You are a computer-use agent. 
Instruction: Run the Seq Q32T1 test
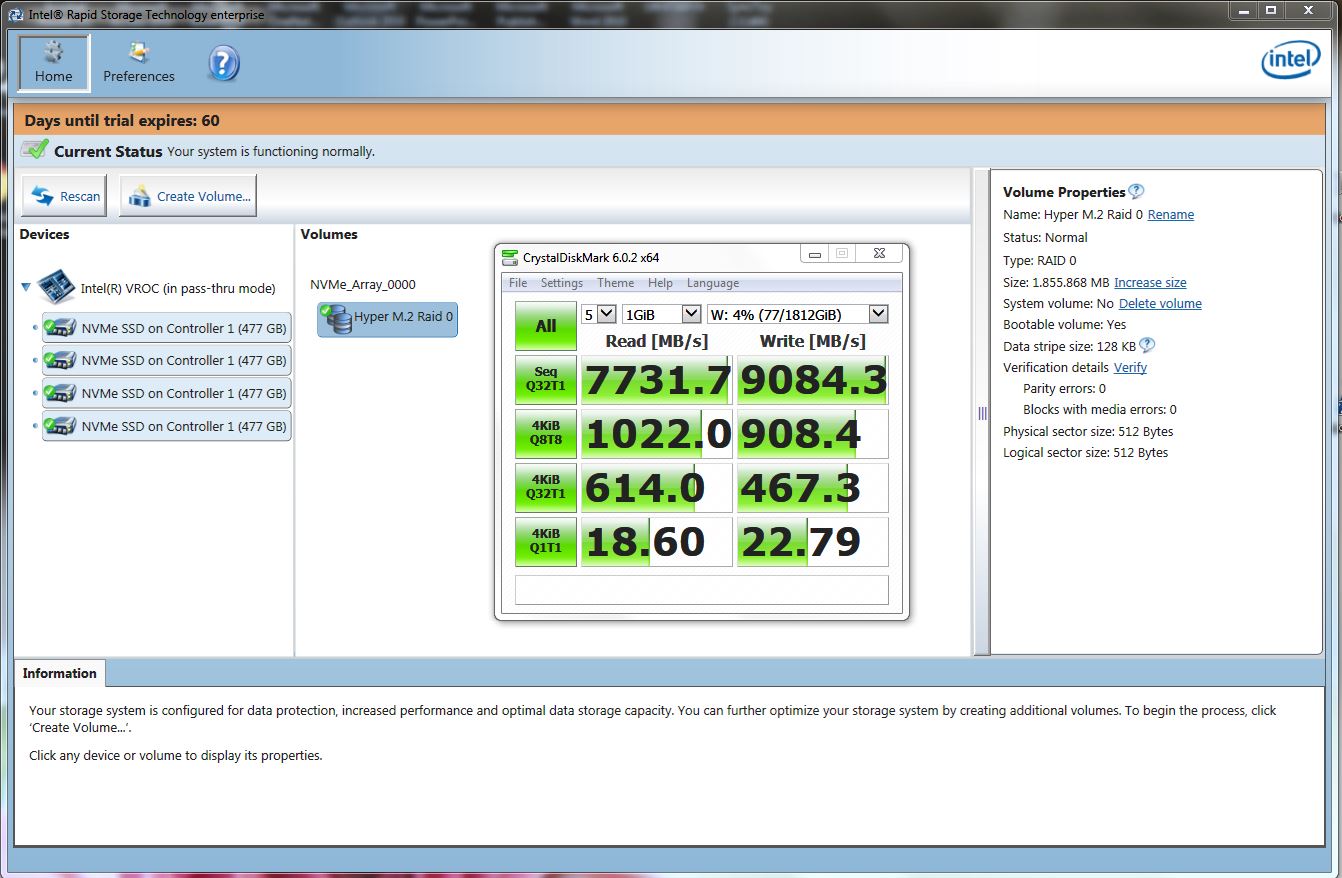coord(546,379)
